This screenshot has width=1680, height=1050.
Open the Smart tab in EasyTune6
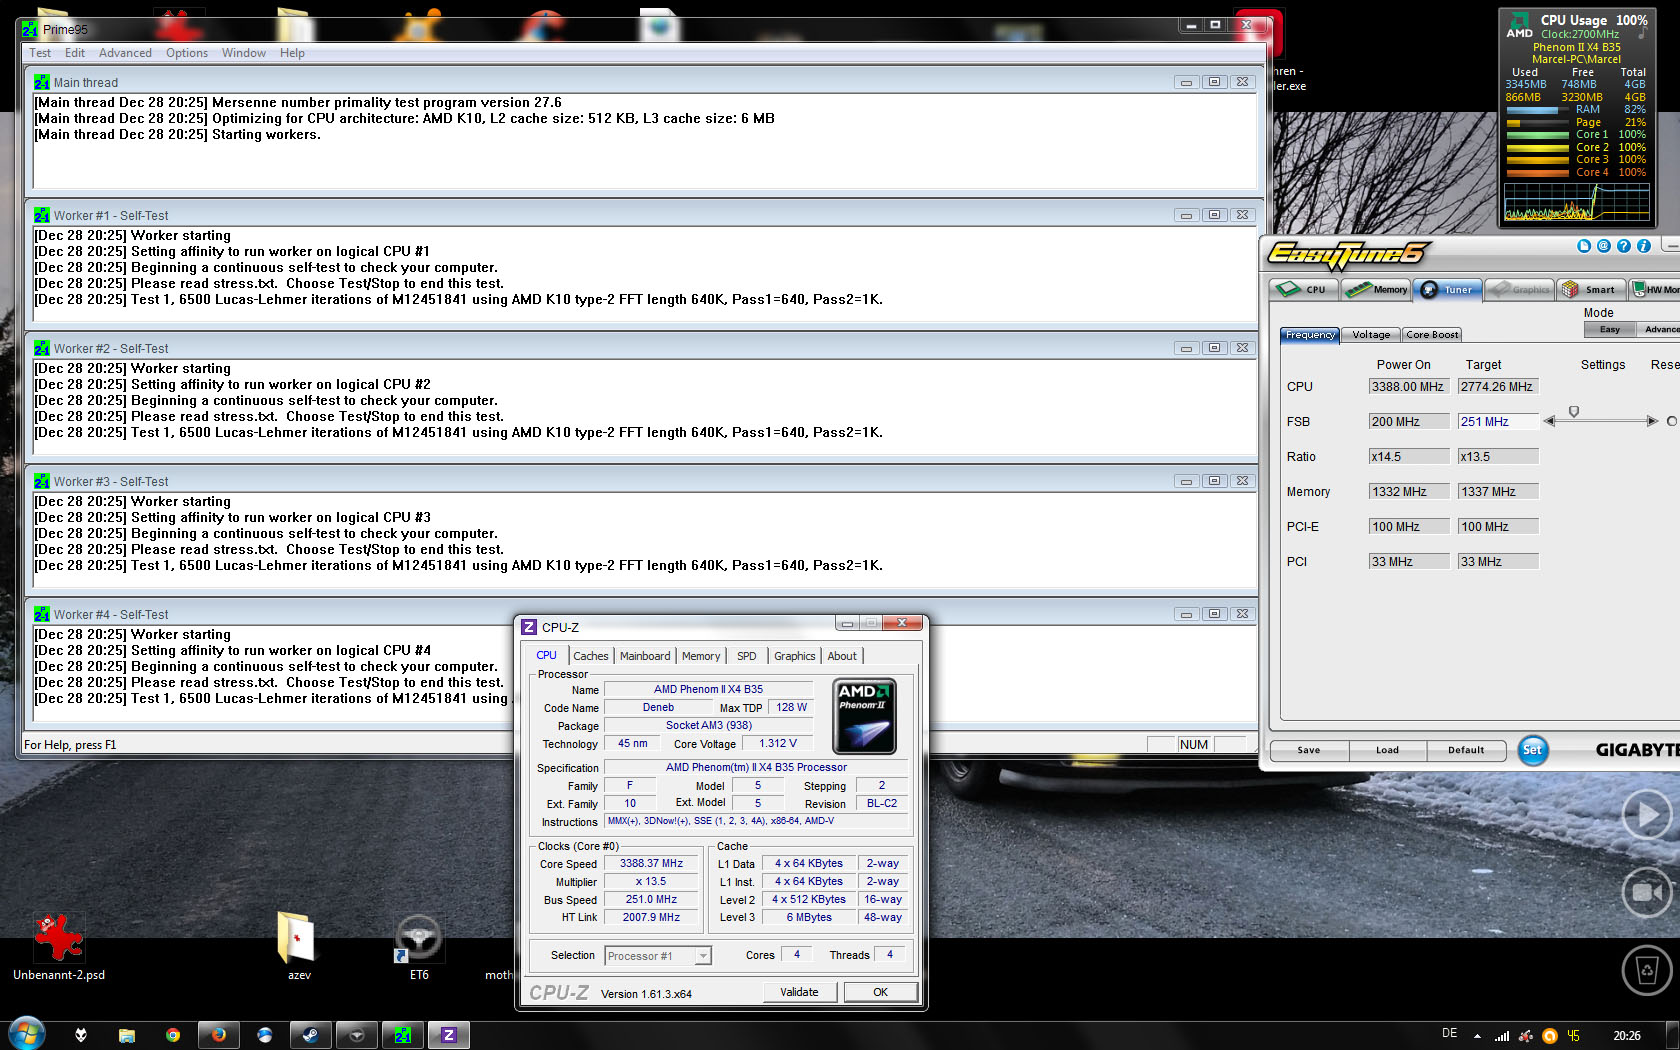click(1590, 289)
